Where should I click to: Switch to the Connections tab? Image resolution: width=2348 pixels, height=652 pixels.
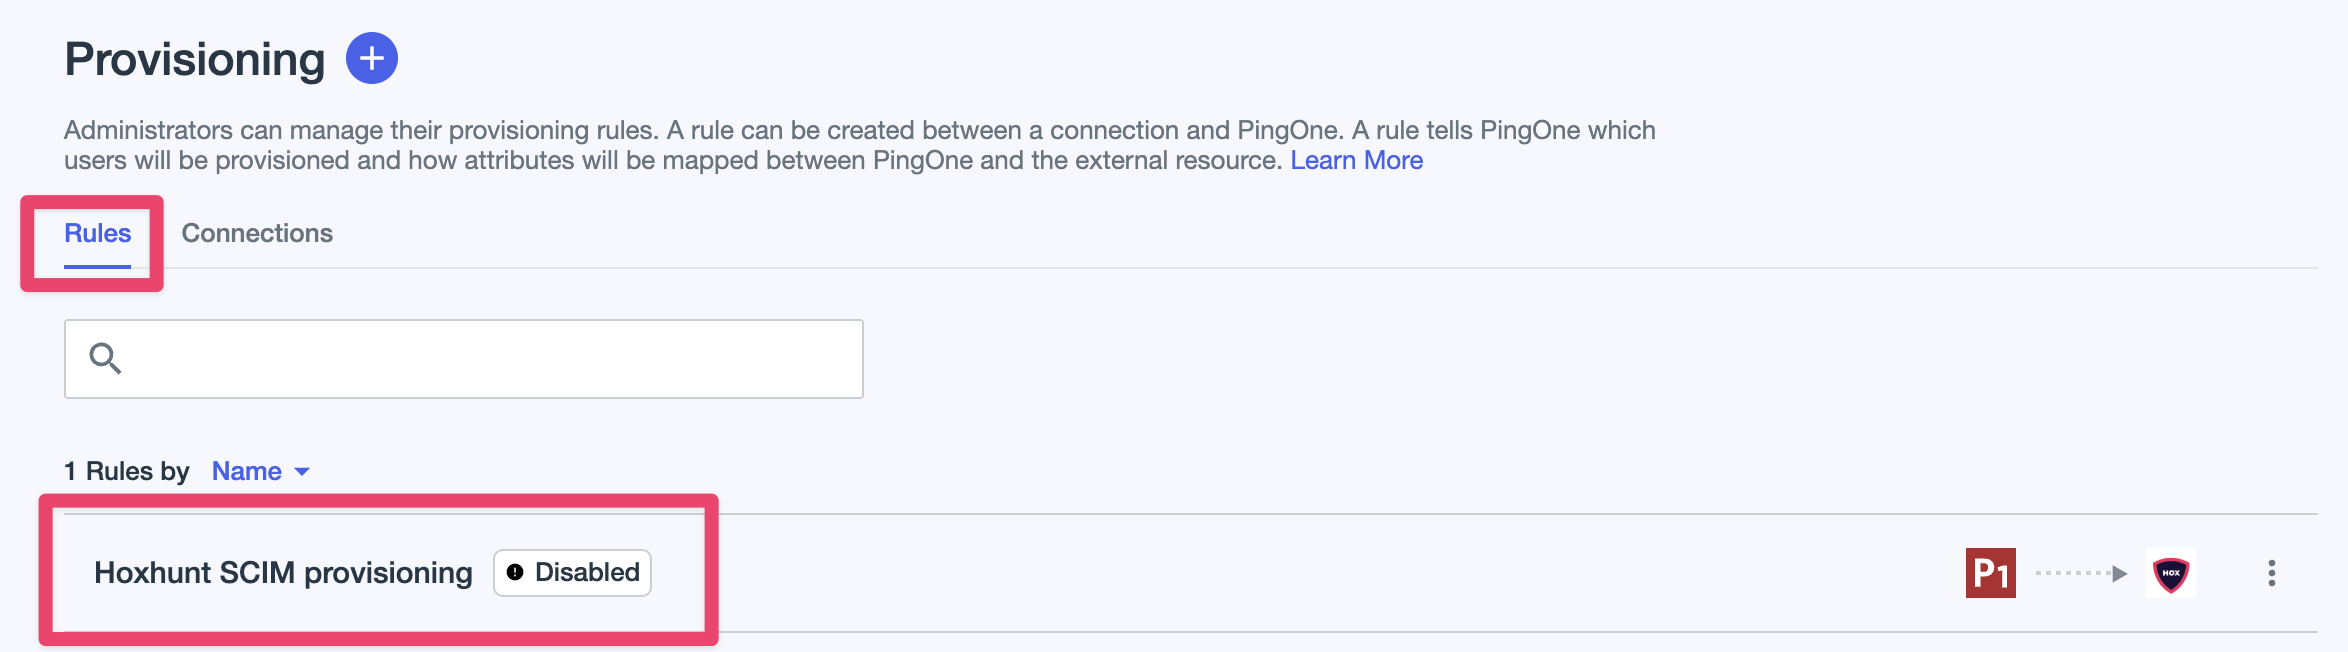coord(257,233)
